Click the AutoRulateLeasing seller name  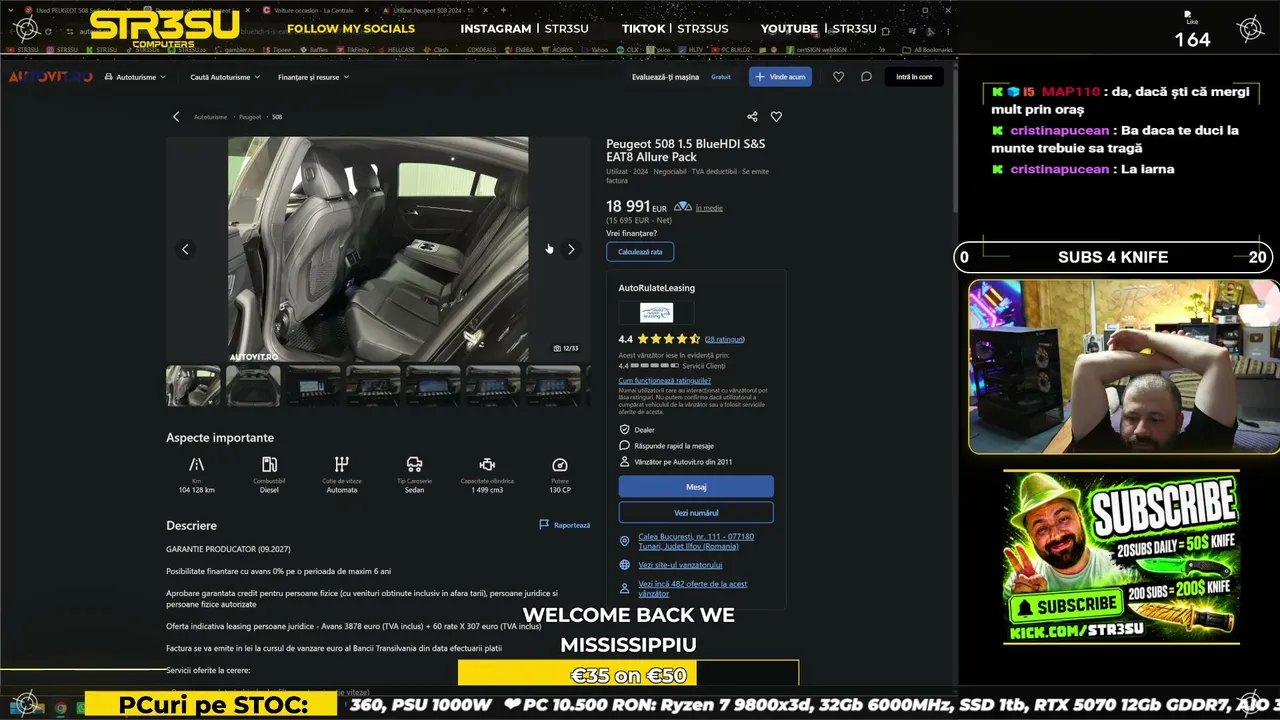tap(657, 288)
